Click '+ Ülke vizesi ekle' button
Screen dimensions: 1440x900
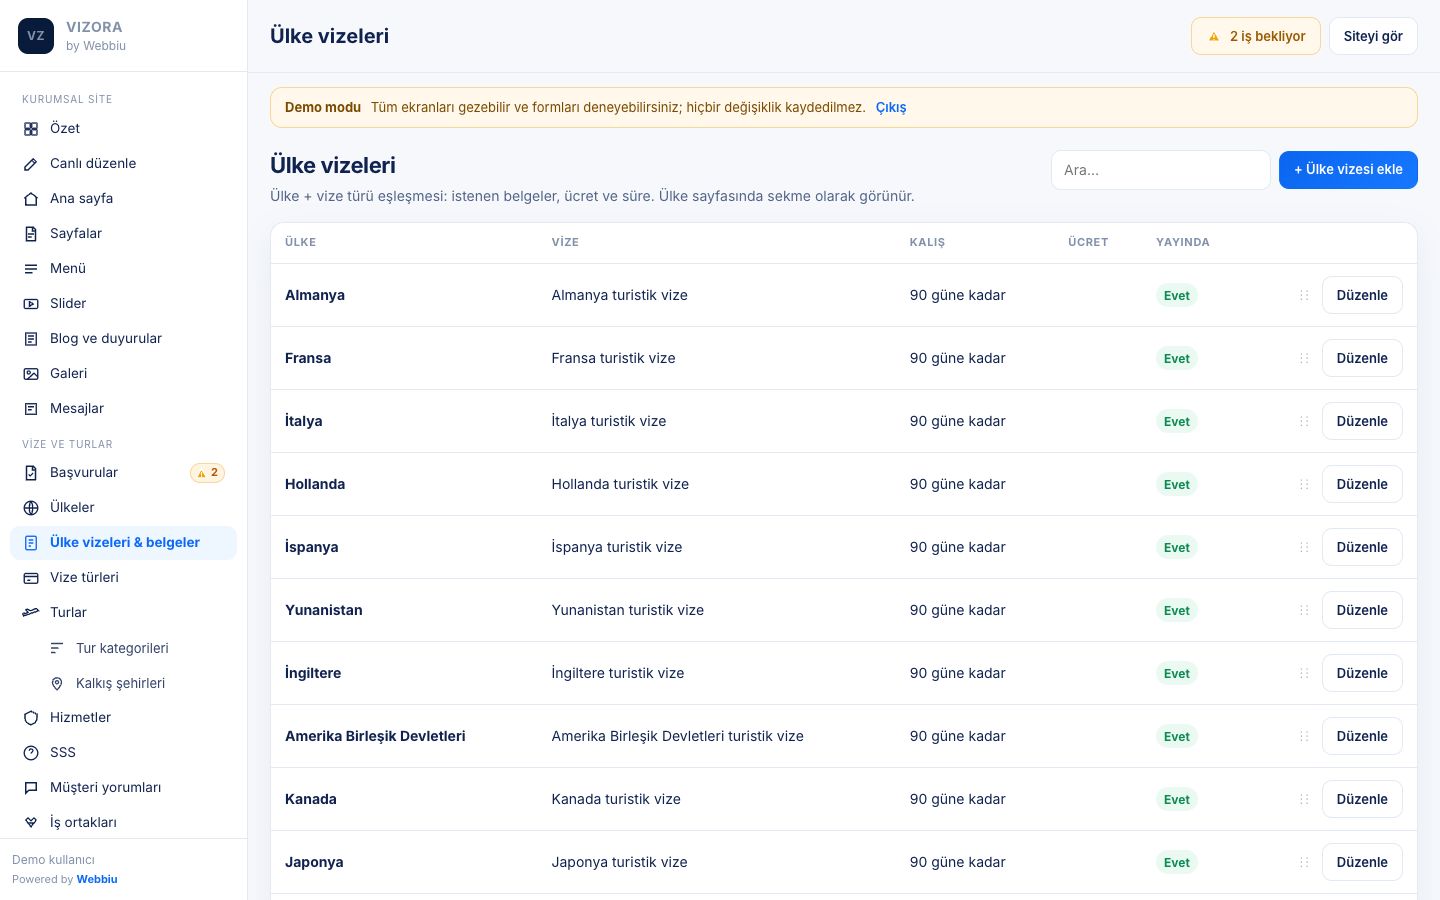click(x=1348, y=170)
